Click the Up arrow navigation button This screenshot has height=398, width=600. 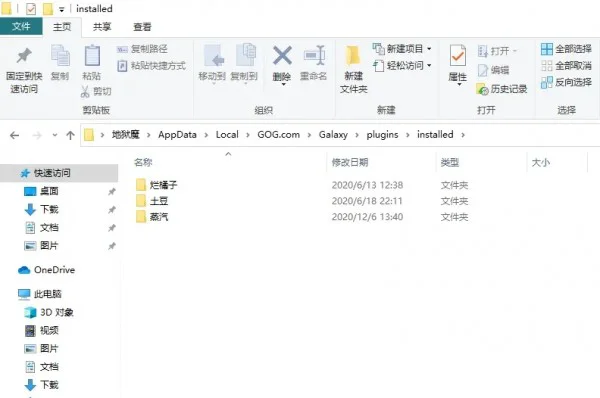(x=70, y=135)
